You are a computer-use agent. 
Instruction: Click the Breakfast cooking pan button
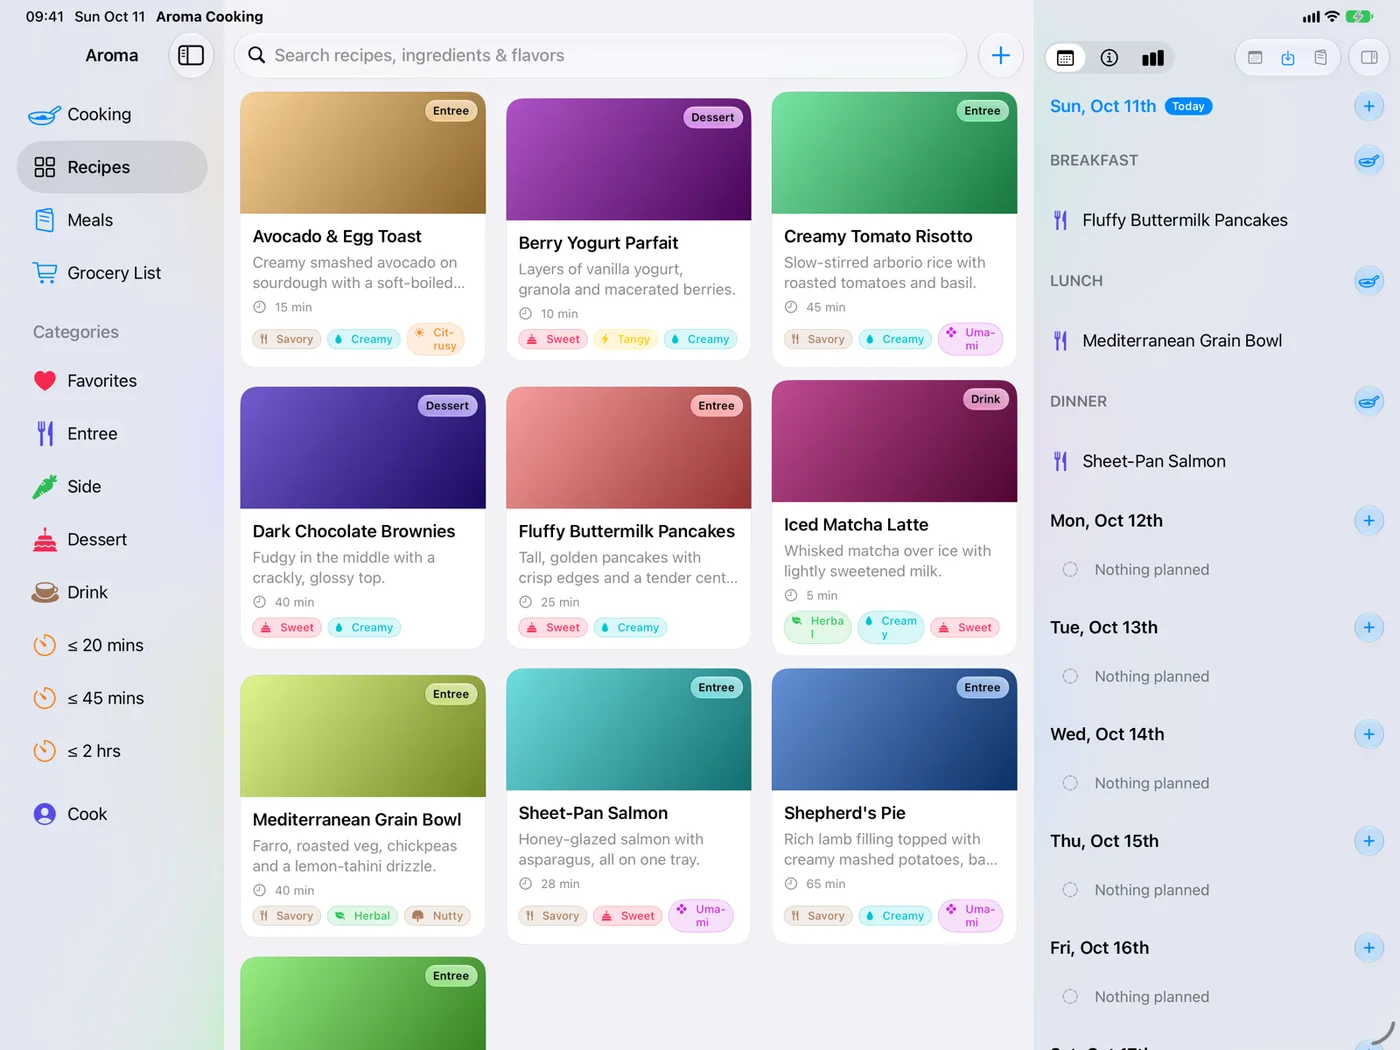(x=1369, y=160)
